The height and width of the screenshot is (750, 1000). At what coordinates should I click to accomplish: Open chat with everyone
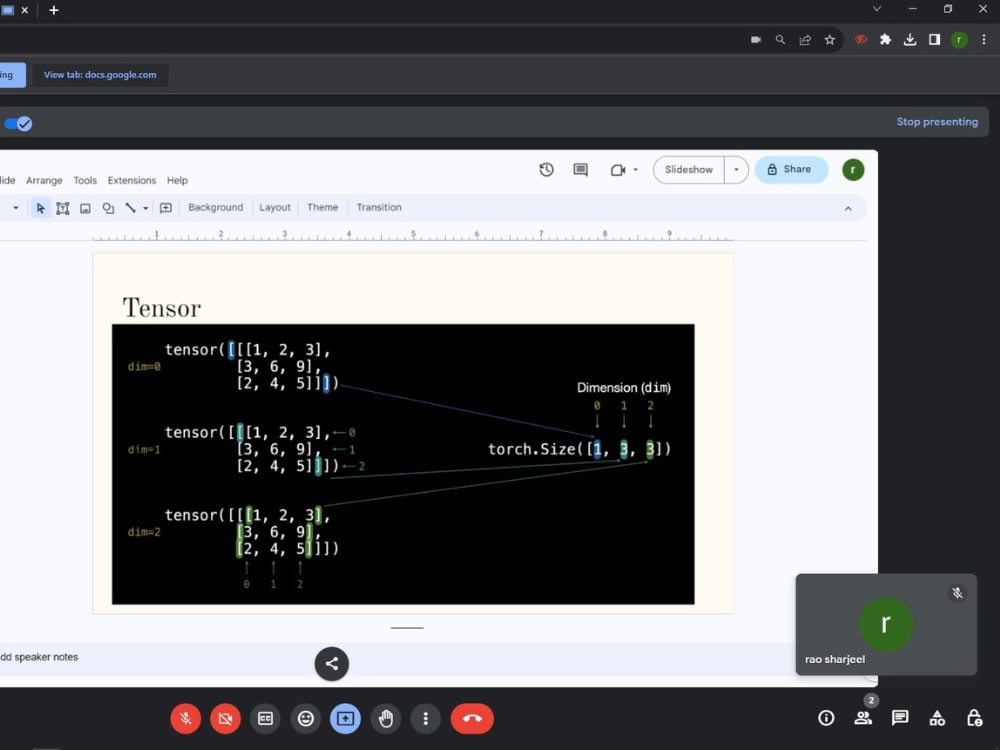(900, 719)
